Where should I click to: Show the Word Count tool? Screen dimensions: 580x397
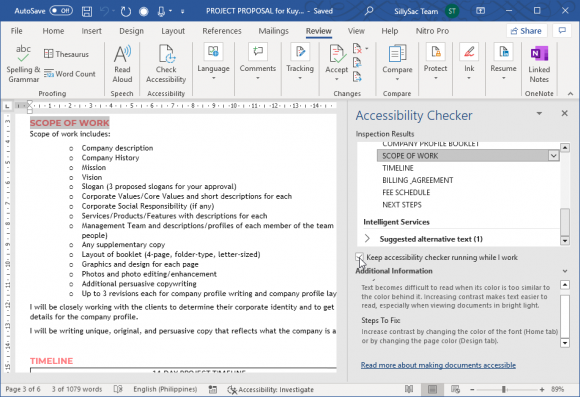click(x=70, y=74)
